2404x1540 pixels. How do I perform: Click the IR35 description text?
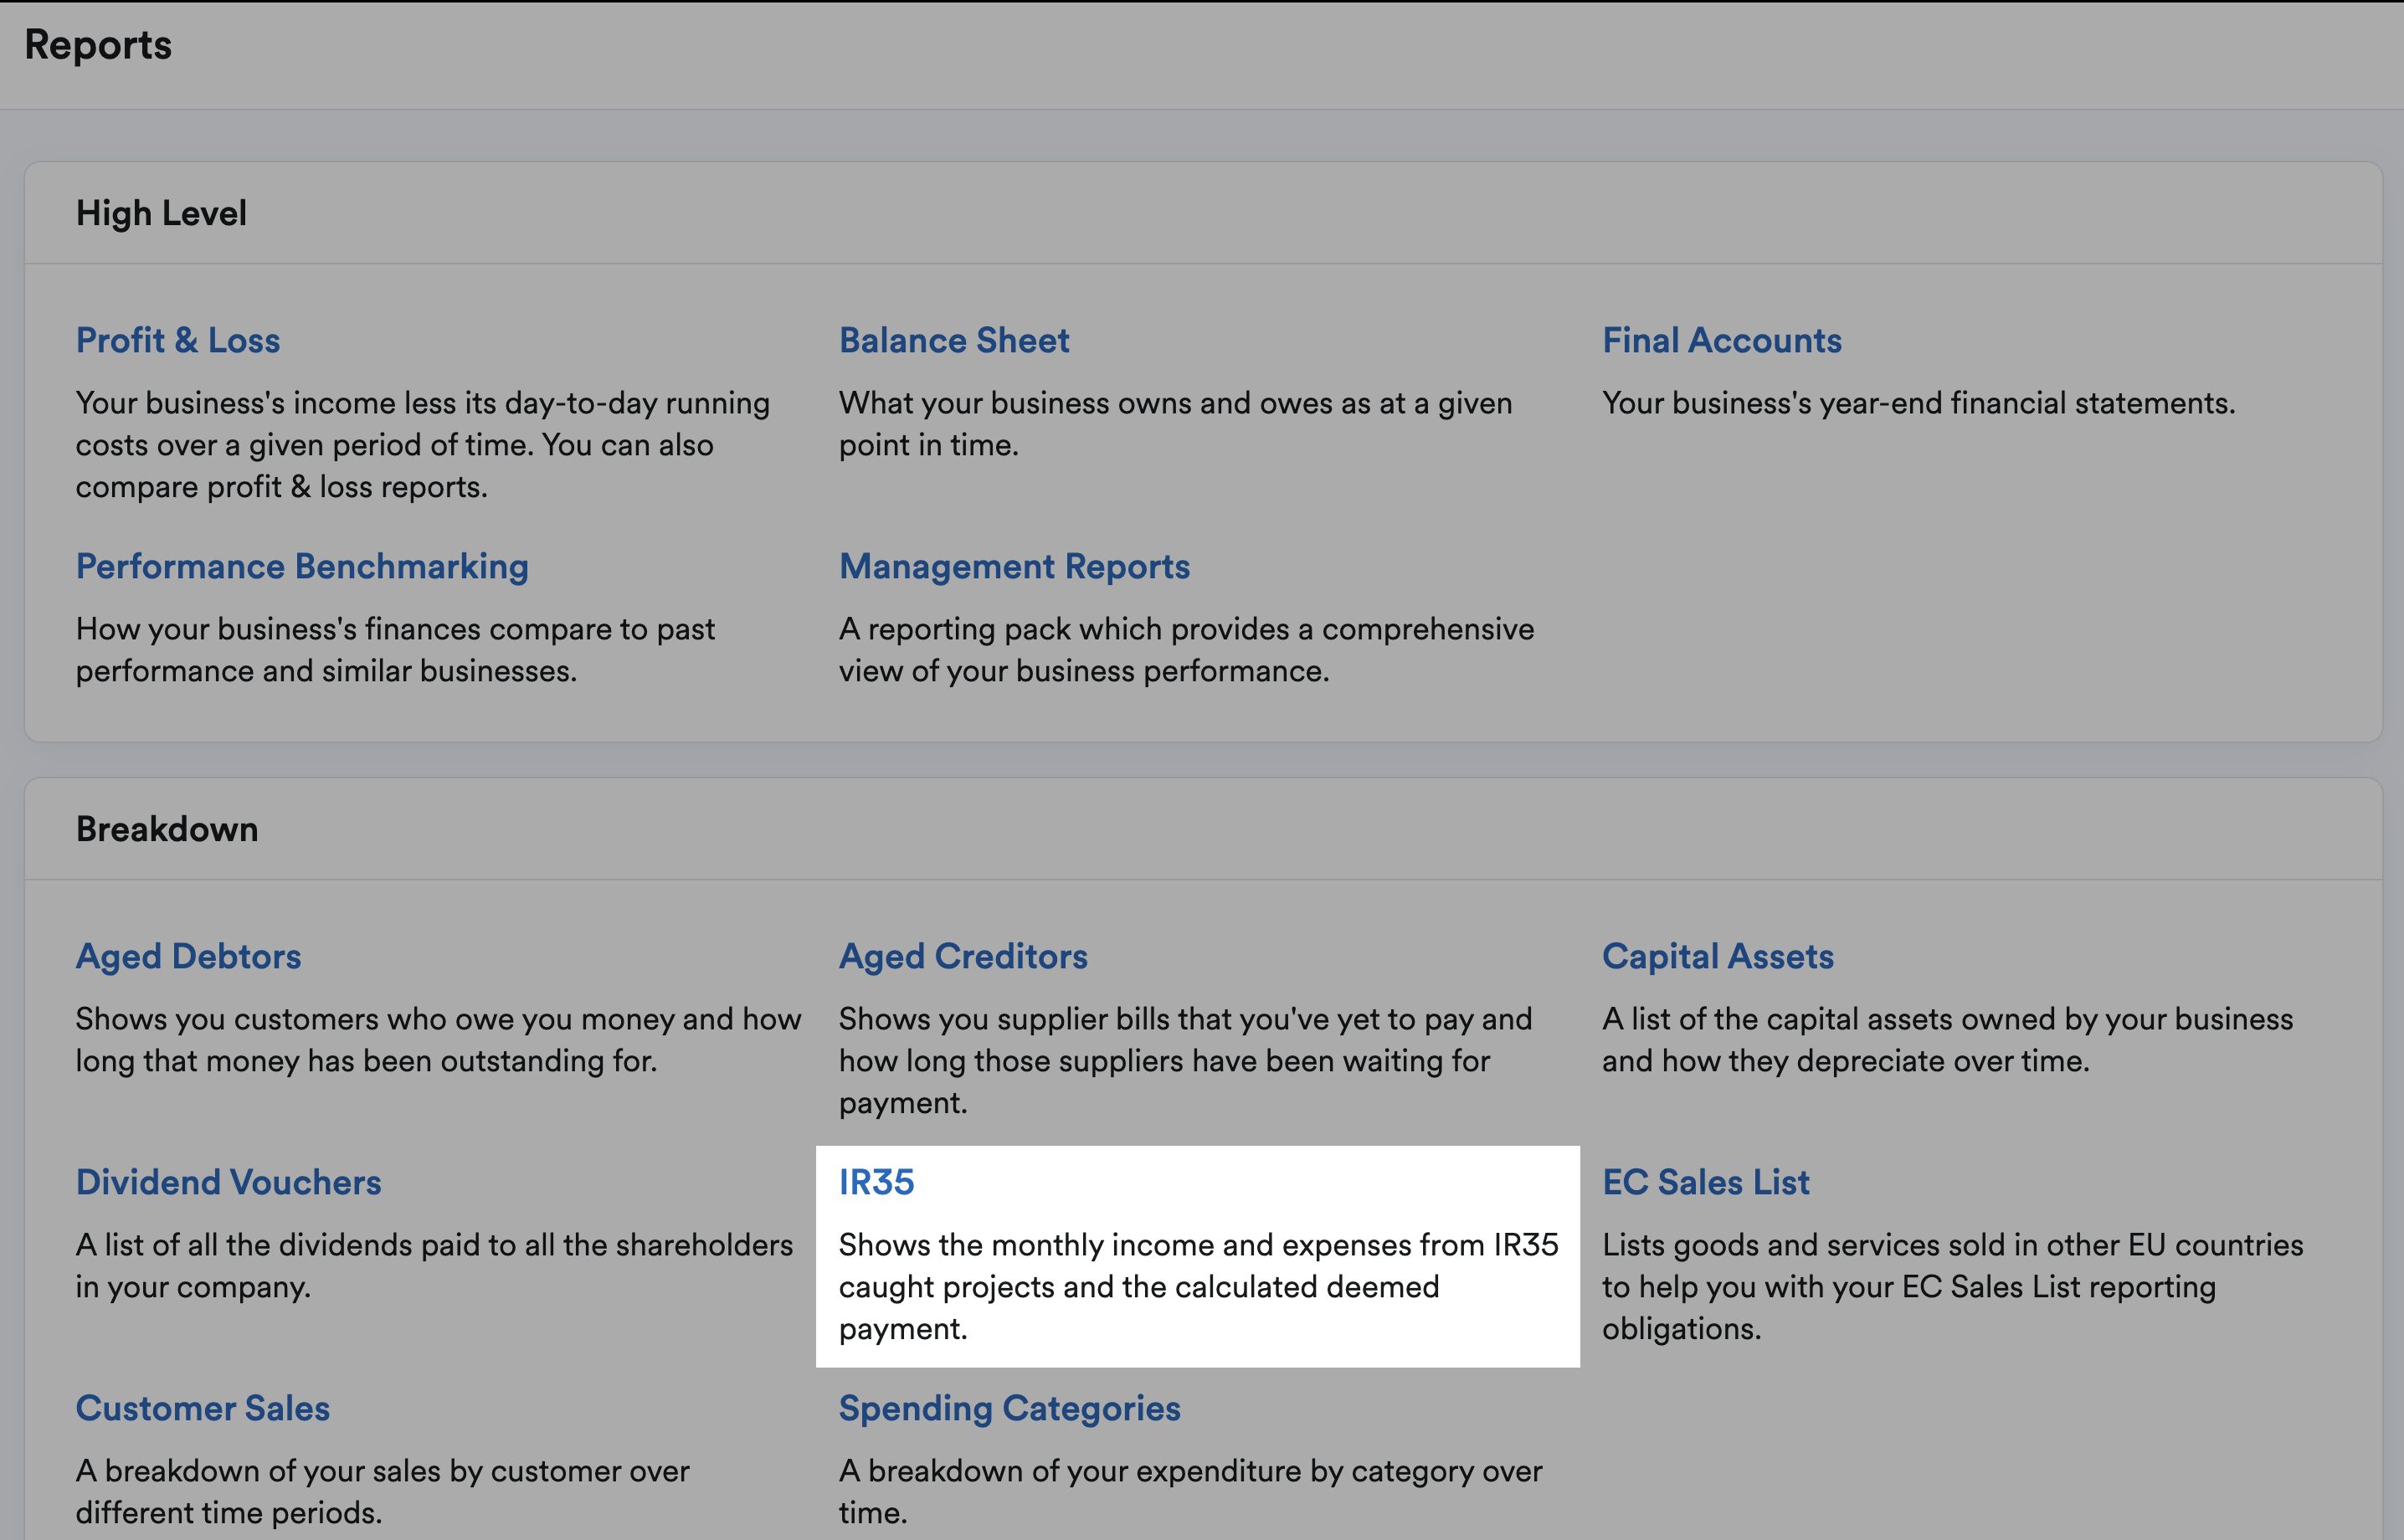pos(1198,1287)
